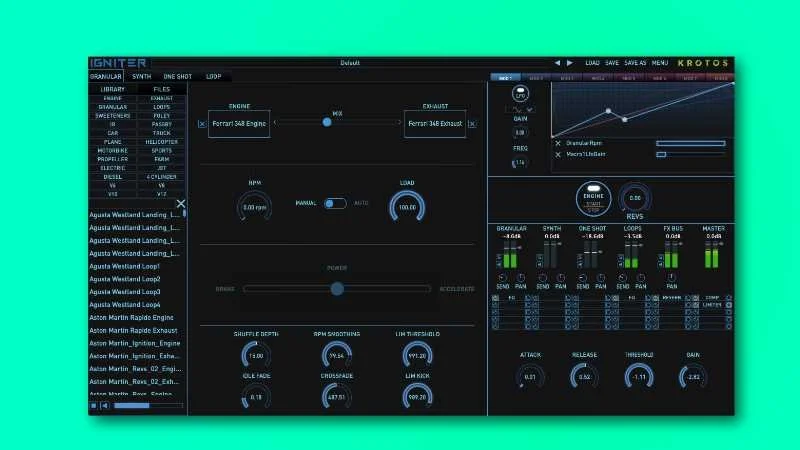Click the RPM dial

(x=255, y=207)
